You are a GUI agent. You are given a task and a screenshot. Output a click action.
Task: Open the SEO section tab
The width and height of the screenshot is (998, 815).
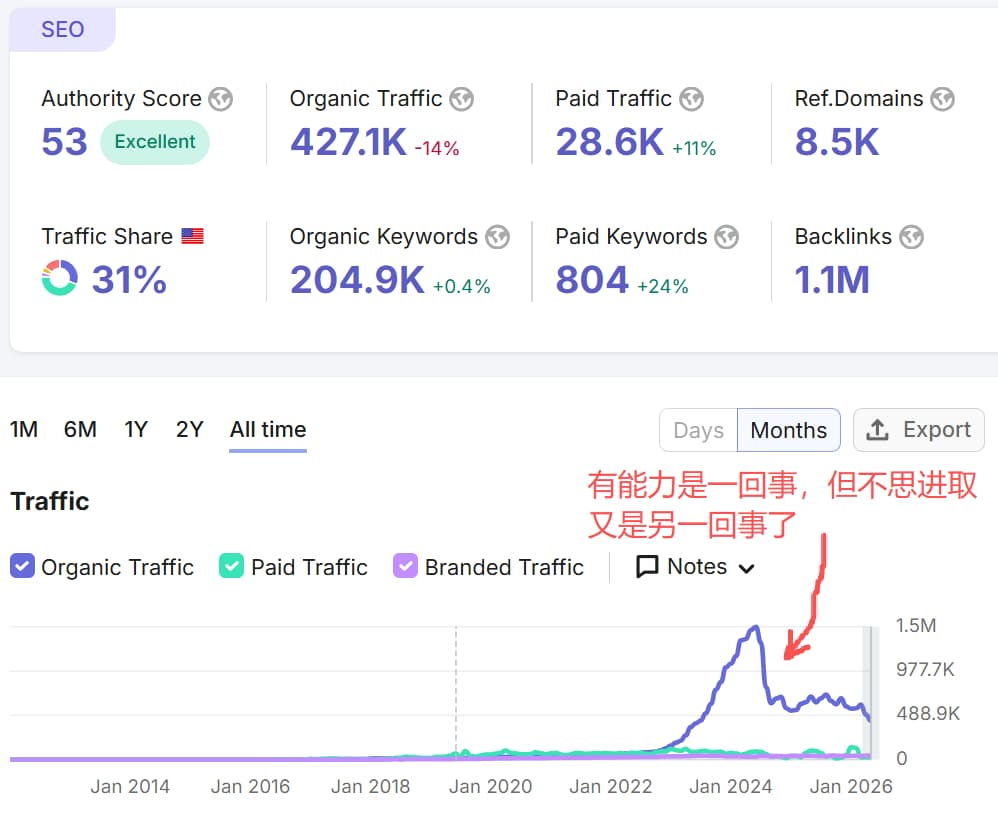62,29
